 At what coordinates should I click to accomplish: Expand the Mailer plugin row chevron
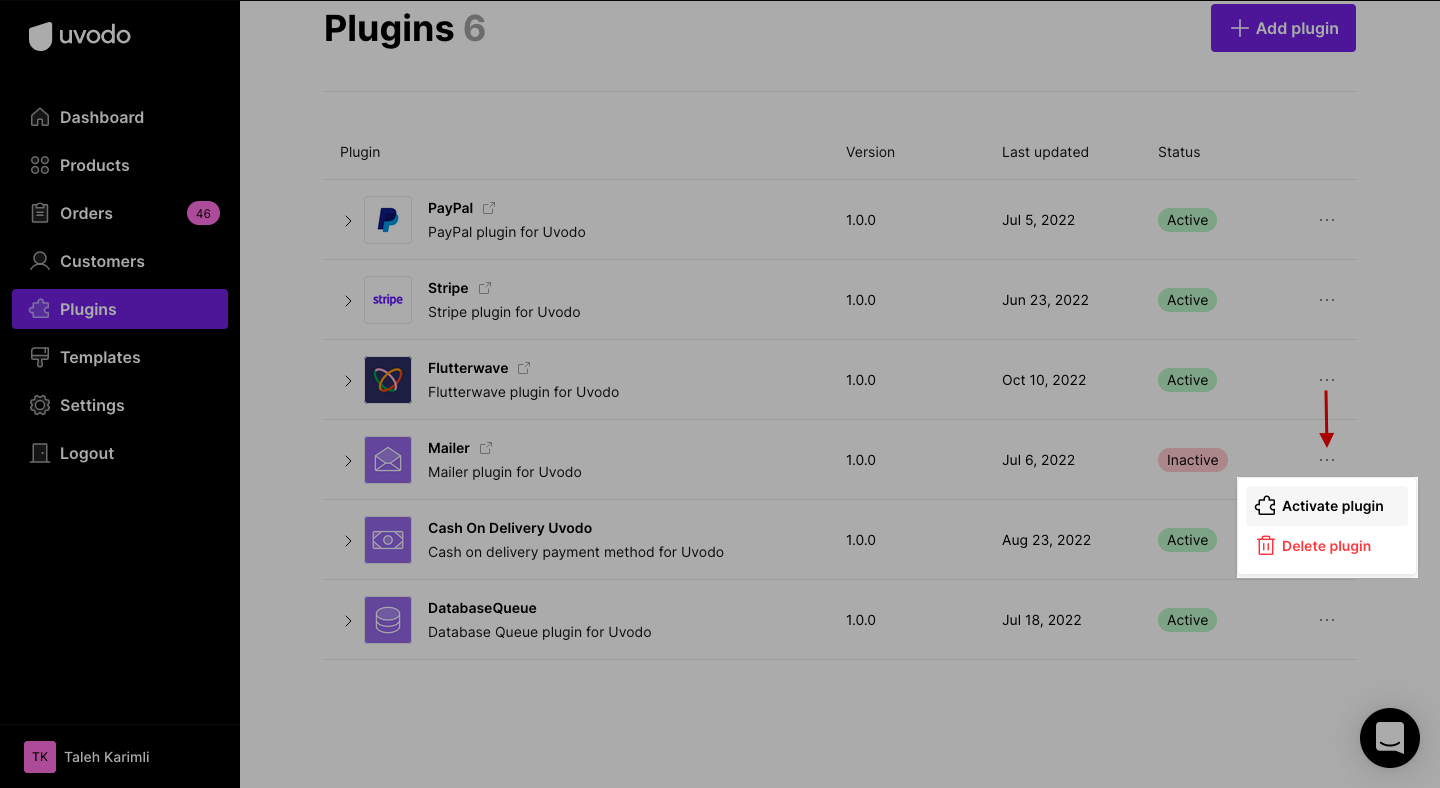[x=348, y=460]
